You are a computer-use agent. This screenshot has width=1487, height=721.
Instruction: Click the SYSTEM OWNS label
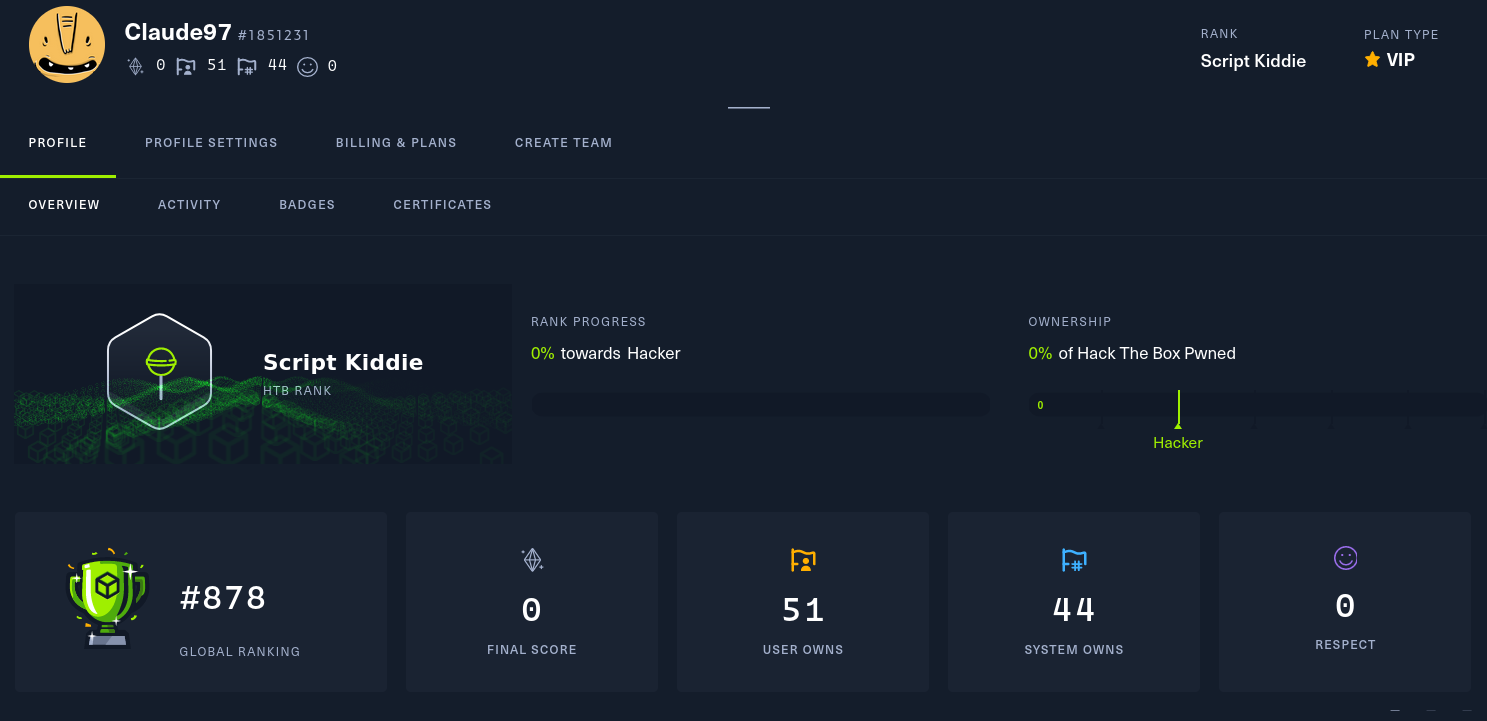coord(1074,650)
